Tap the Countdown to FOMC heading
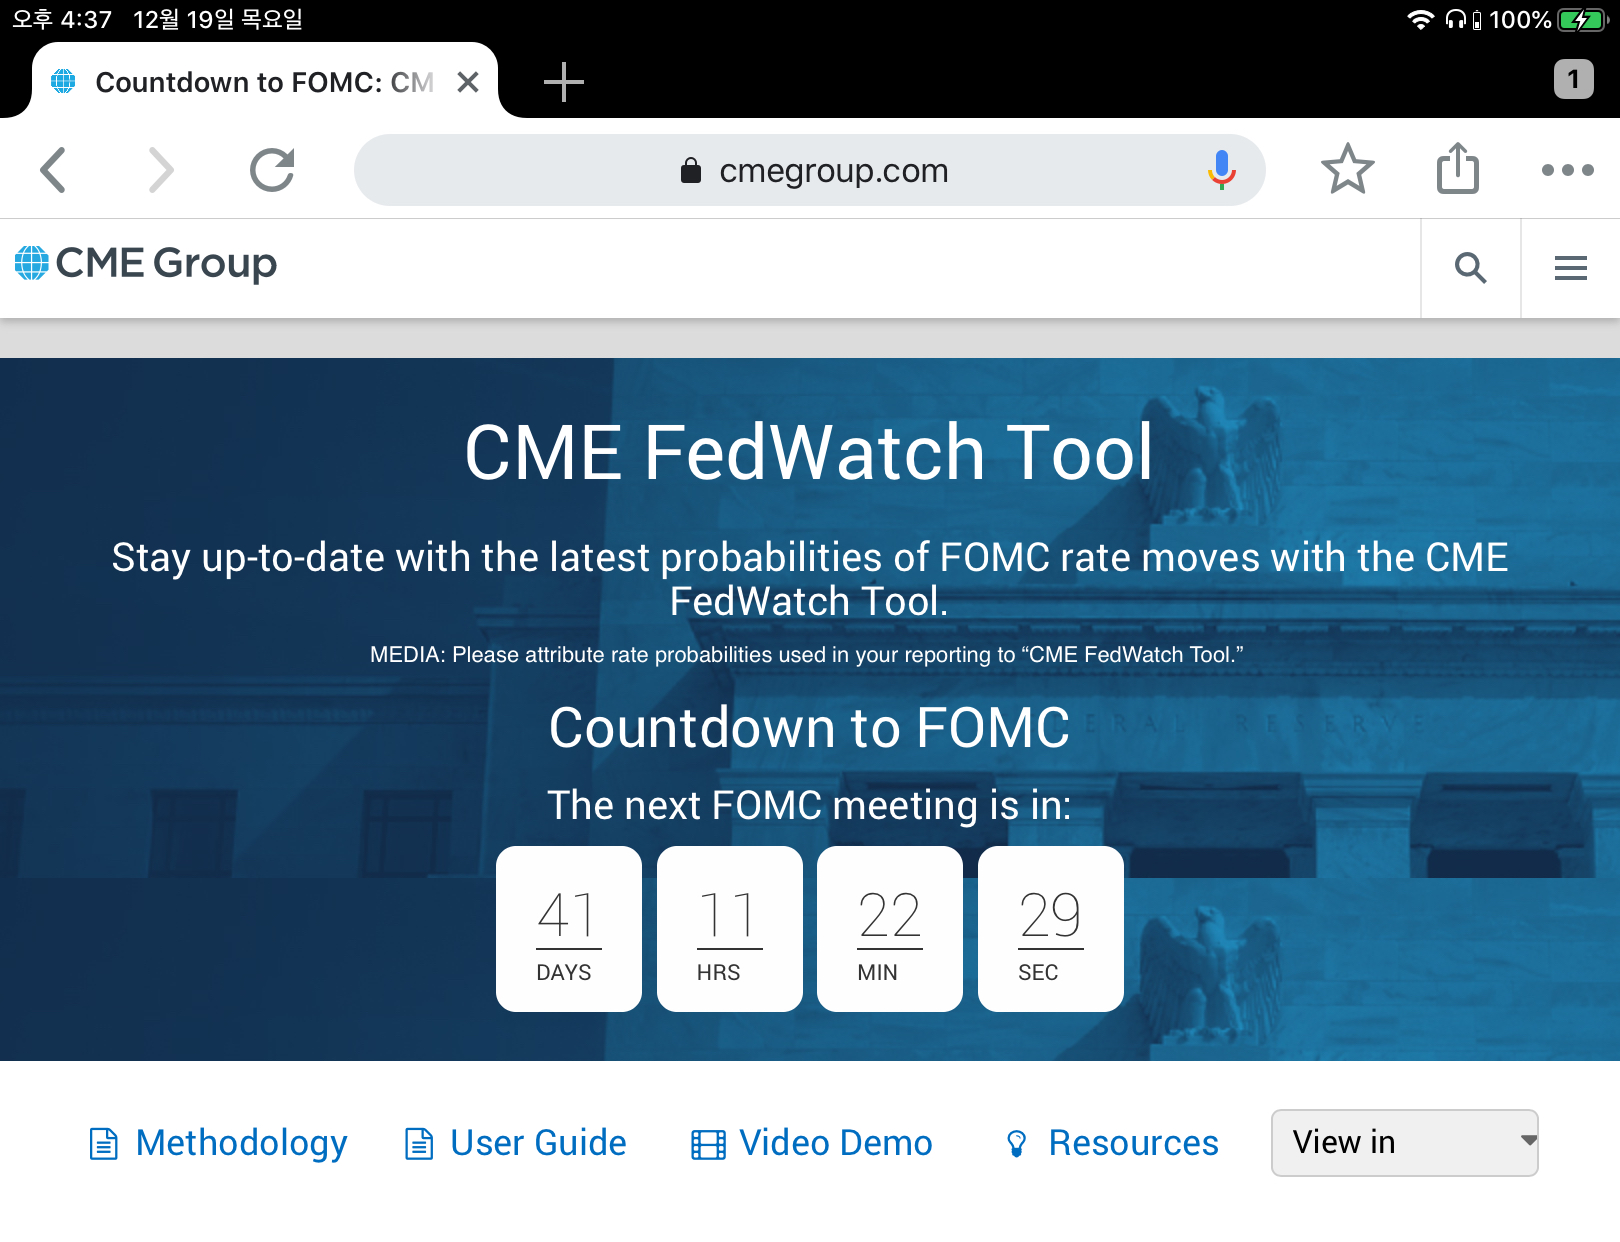This screenshot has width=1620, height=1242. [x=809, y=727]
